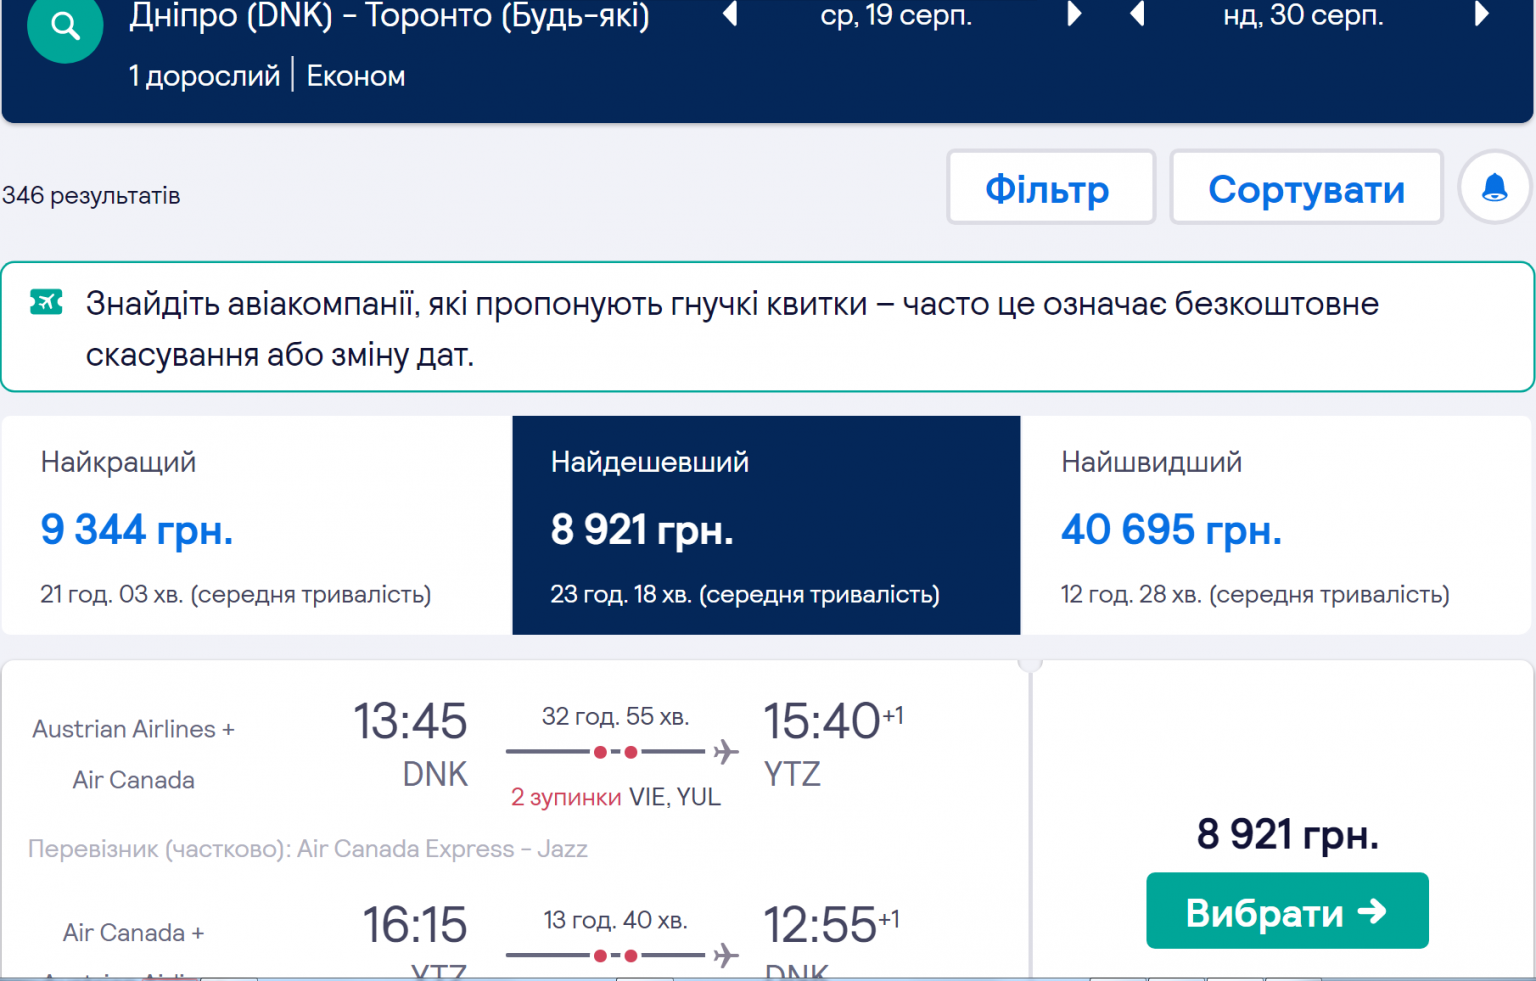Click the 2 зупинки VIE, YUL text
Image resolution: width=1536 pixels, height=981 pixels.
(615, 797)
